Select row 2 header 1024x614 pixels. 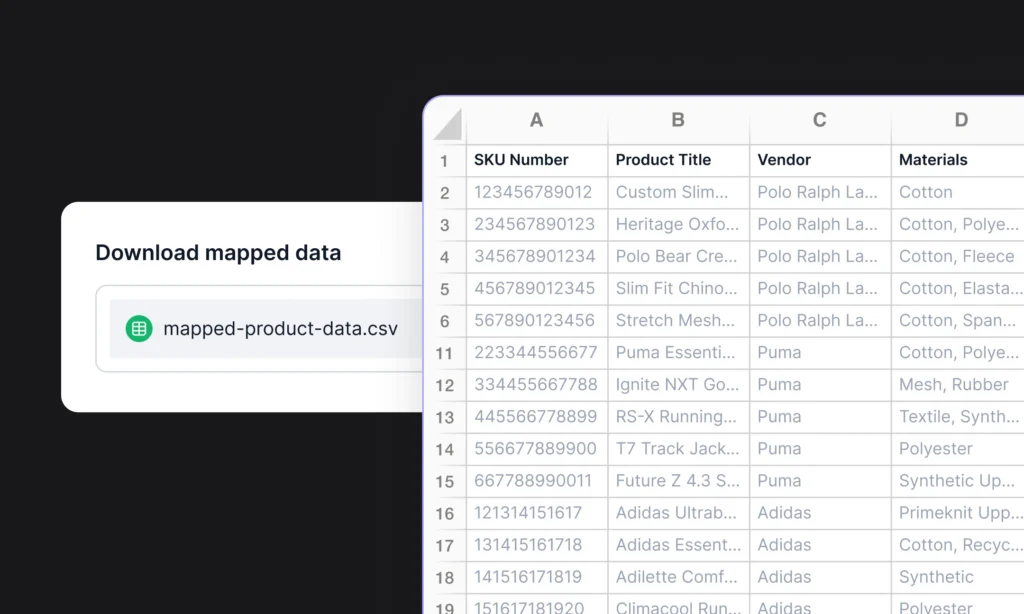click(445, 192)
